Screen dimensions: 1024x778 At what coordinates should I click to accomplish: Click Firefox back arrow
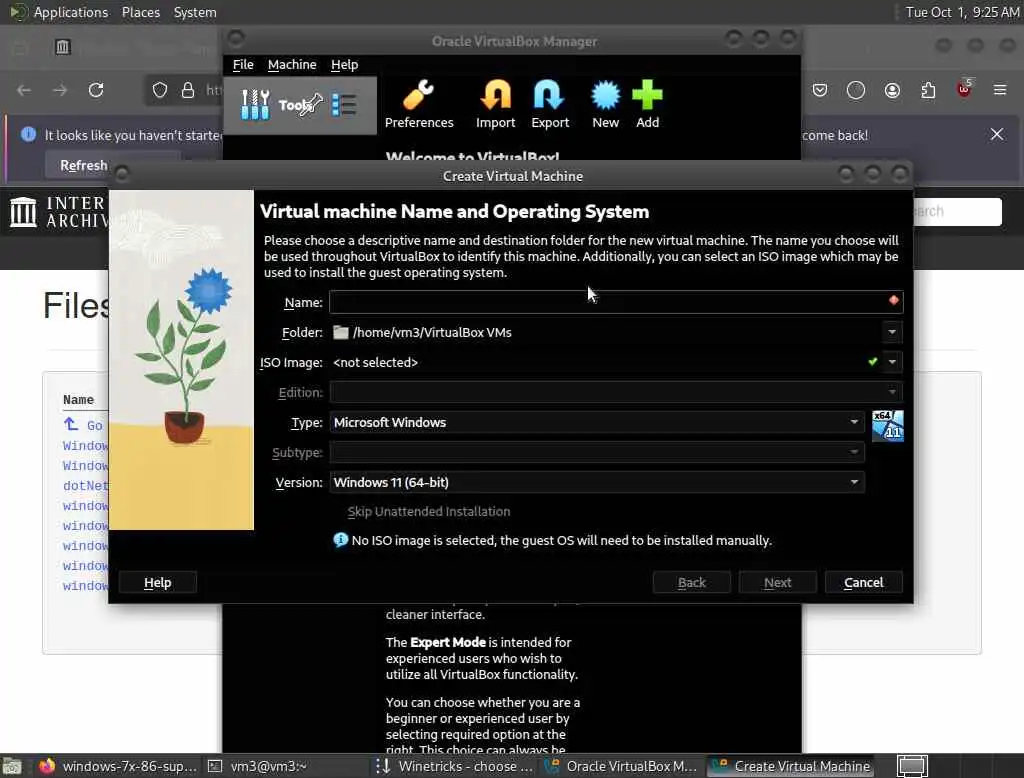coord(24,89)
